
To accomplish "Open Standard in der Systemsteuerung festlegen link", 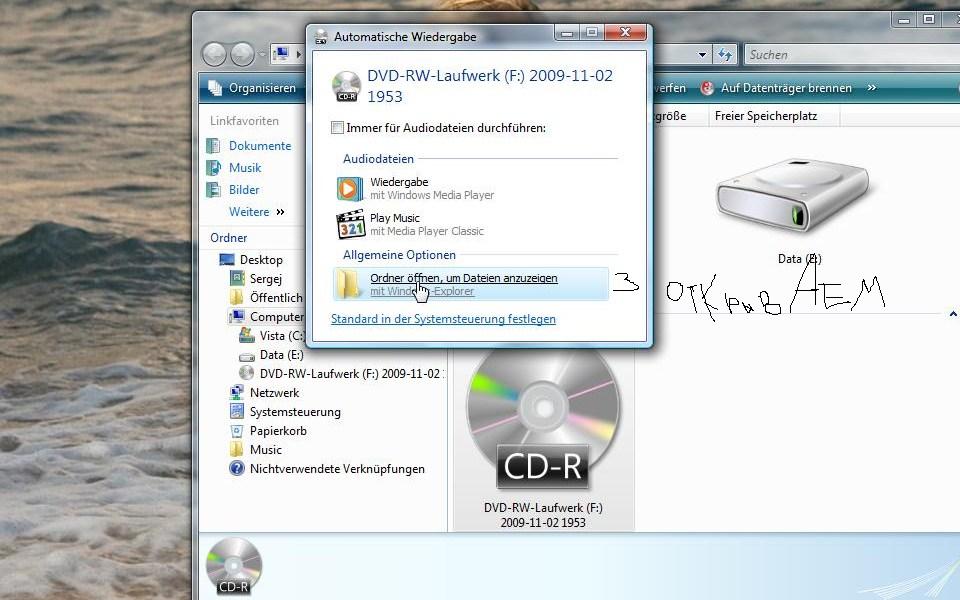I will click(443, 319).
